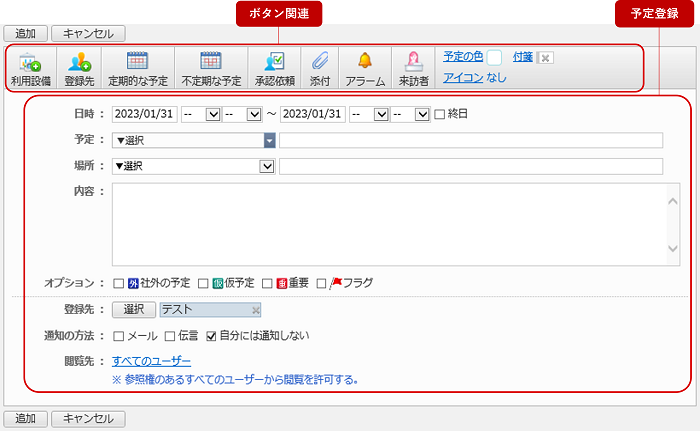
Task: Enable 伝言 notification checkbox
Action: point(170,336)
